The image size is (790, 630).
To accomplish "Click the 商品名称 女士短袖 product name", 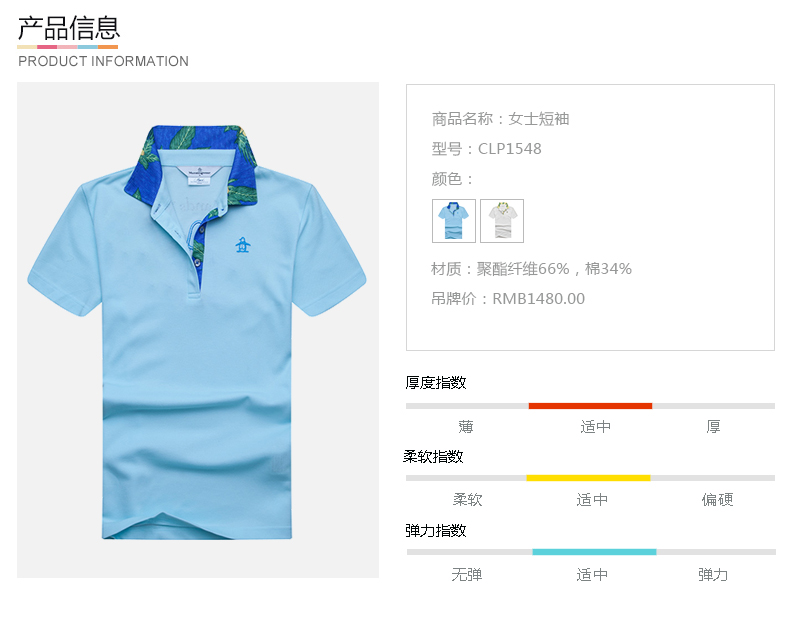I will click(x=500, y=119).
